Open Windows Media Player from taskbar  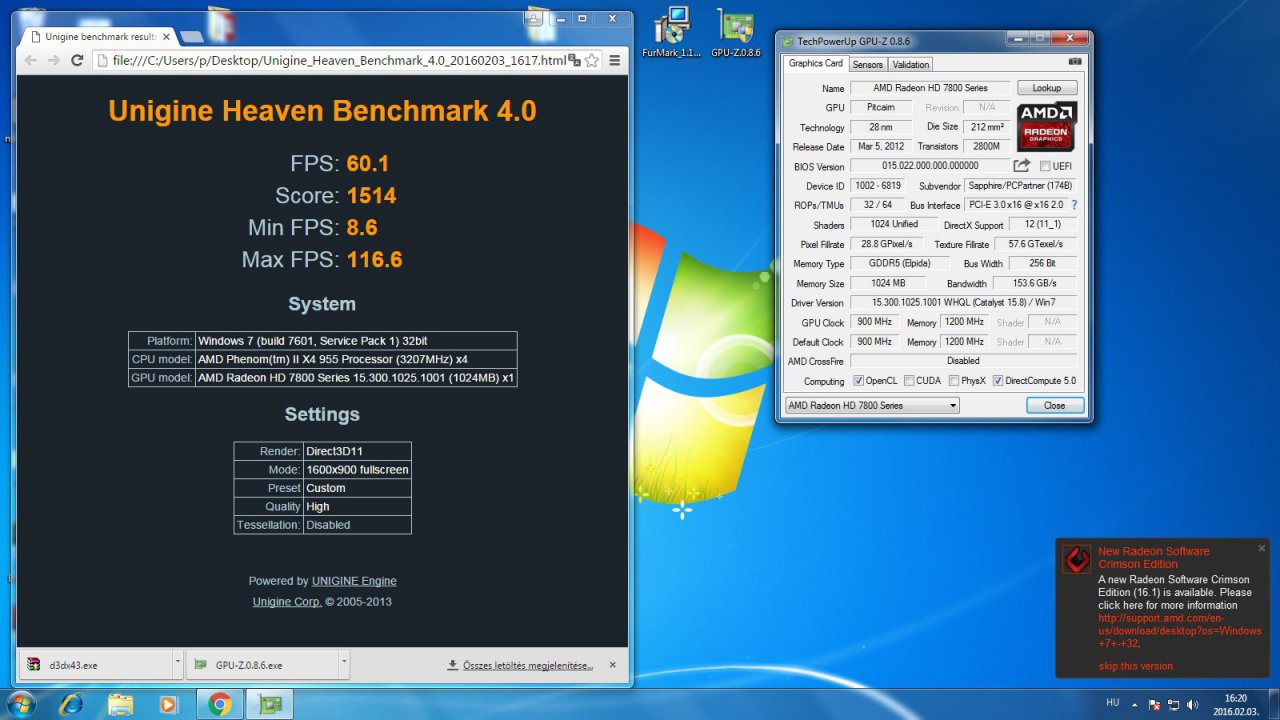[x=169, y=704]
